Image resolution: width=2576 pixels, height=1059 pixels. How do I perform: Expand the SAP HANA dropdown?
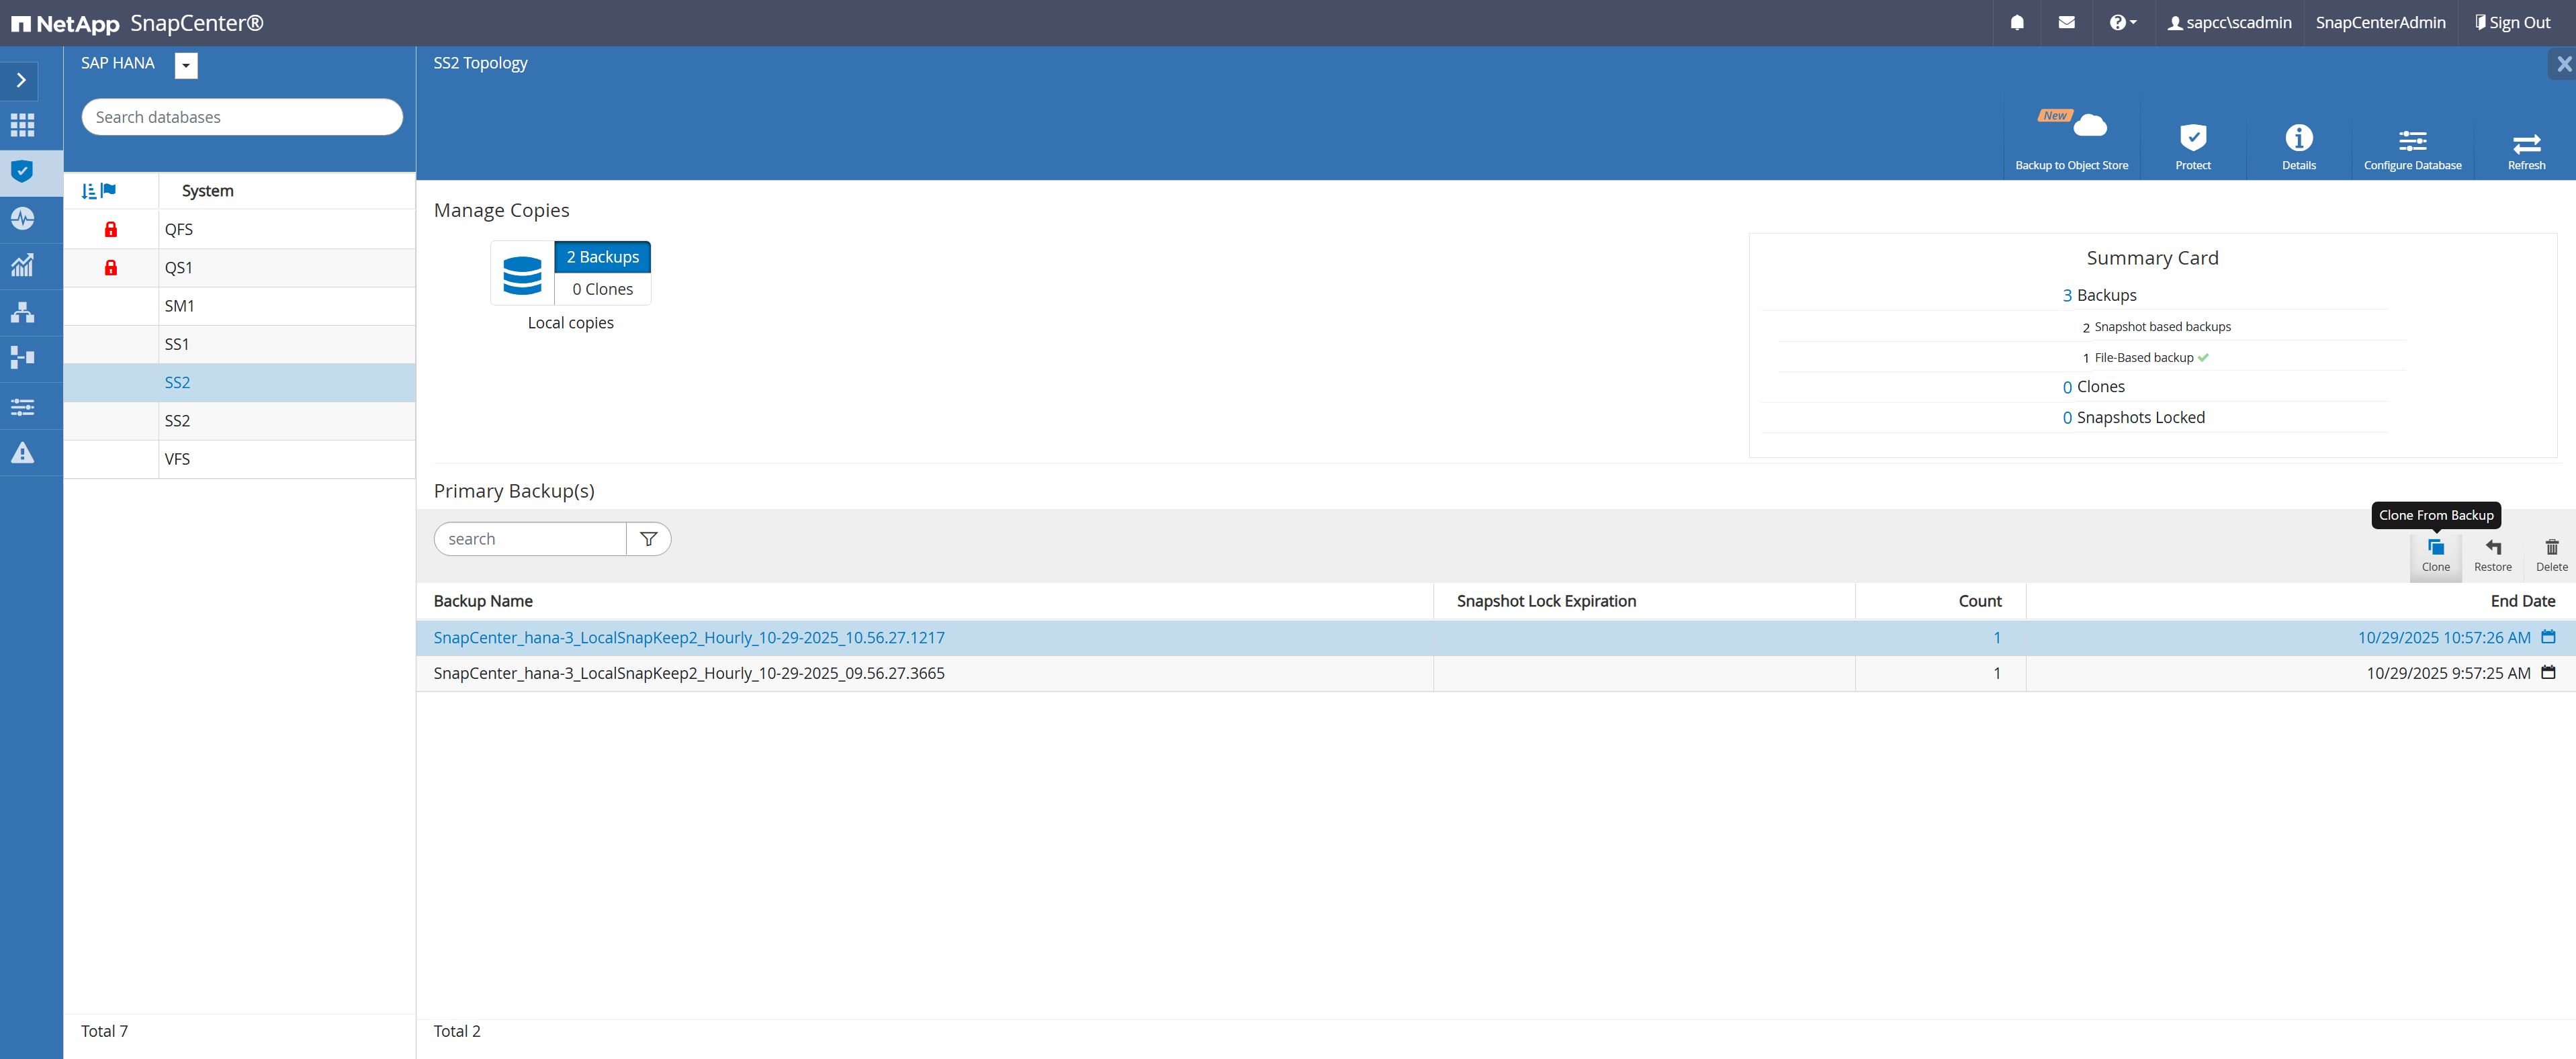click(186, 65)
